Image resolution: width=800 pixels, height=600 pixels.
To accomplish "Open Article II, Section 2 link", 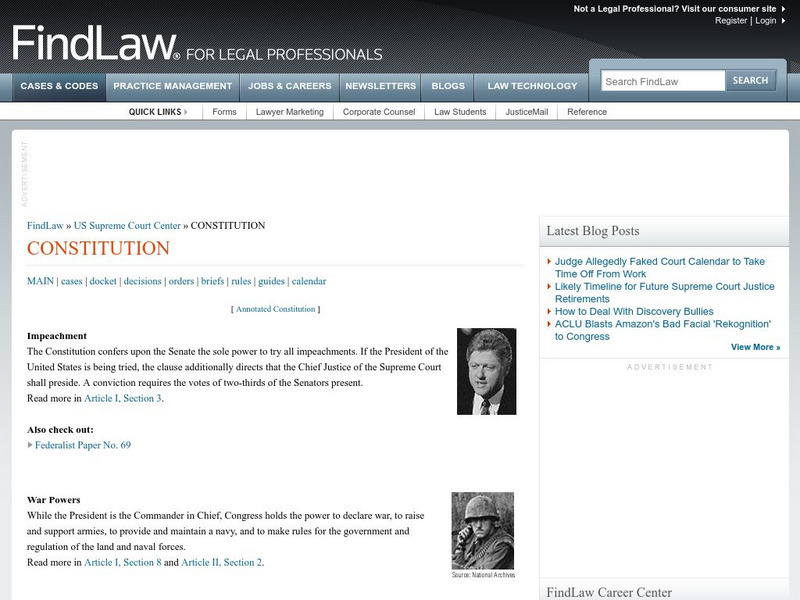I will (x=222, y=562).
